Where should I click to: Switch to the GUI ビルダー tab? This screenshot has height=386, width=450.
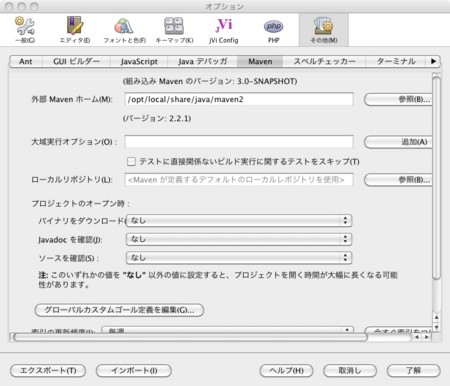(76, 61)
